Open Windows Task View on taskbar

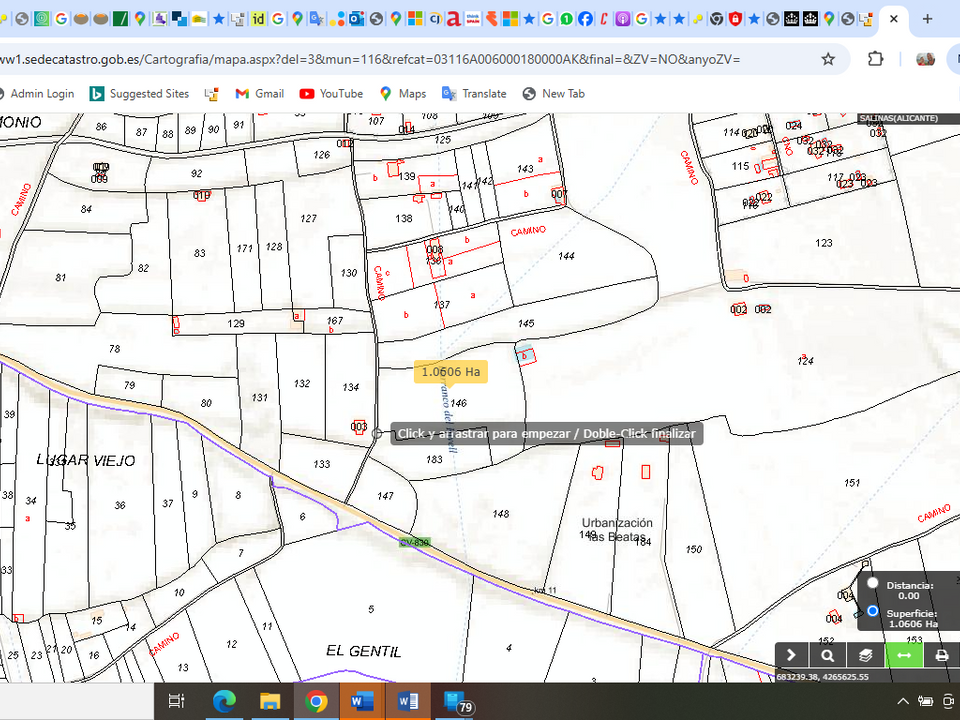pos(176,702)
